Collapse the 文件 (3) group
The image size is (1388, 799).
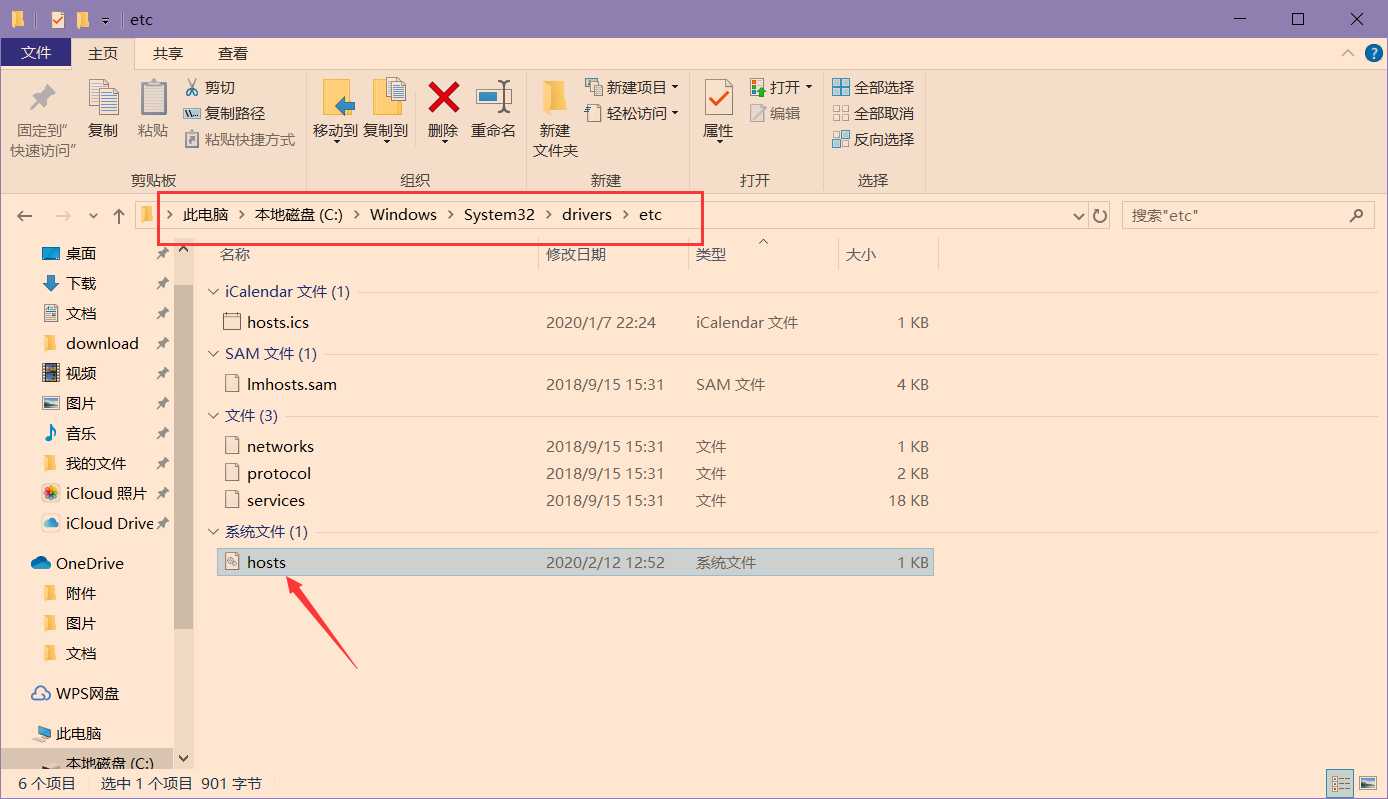tap(214, 416)
